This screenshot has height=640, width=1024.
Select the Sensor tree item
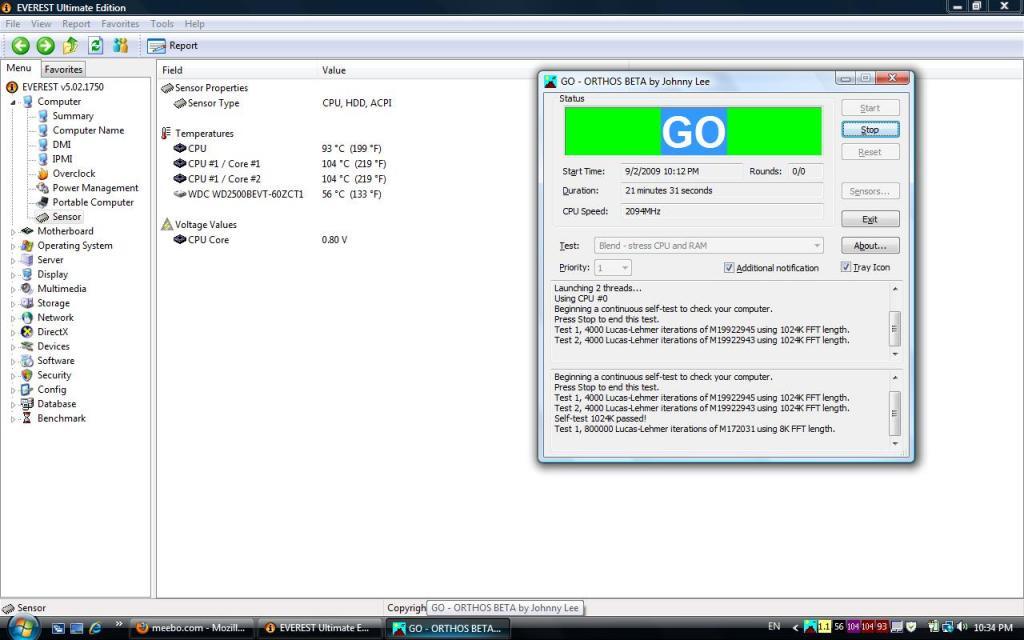pyautogui.click(x=67, y=216)
